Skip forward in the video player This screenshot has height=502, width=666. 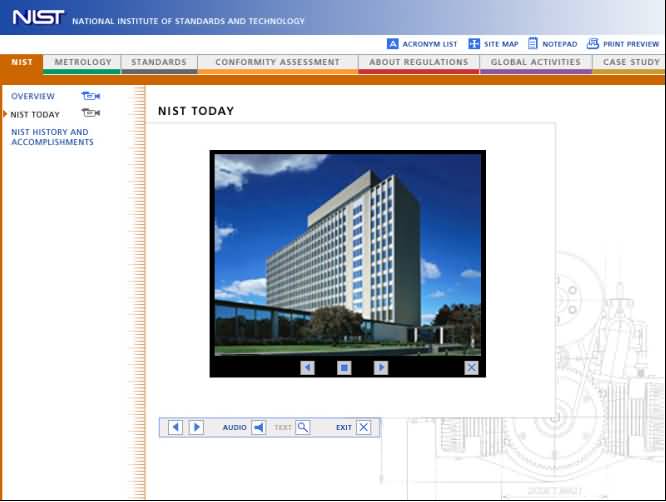pyautogui.click(x=380, y=367)
